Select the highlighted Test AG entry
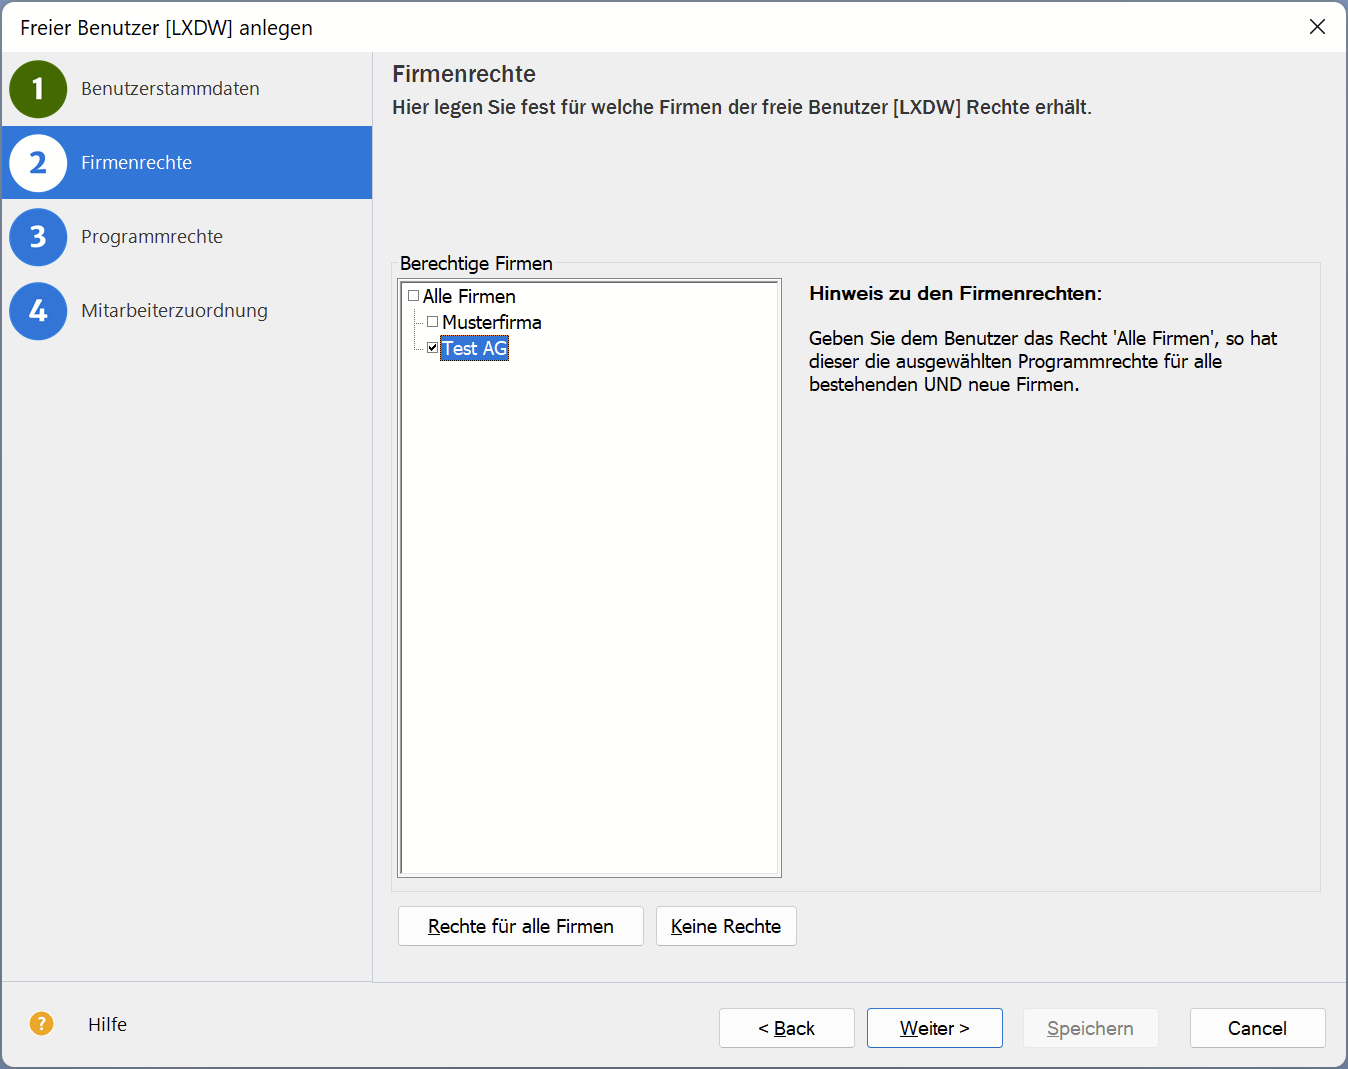 tap(475, 348)
